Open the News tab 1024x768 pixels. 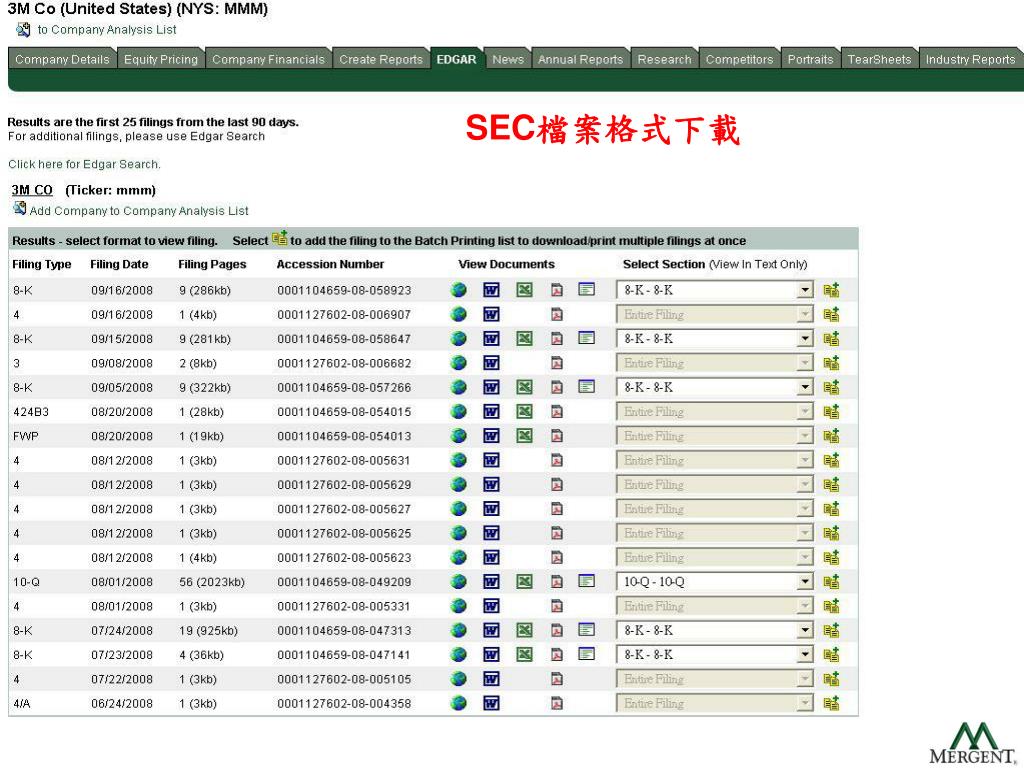click(x=508, y=59)
